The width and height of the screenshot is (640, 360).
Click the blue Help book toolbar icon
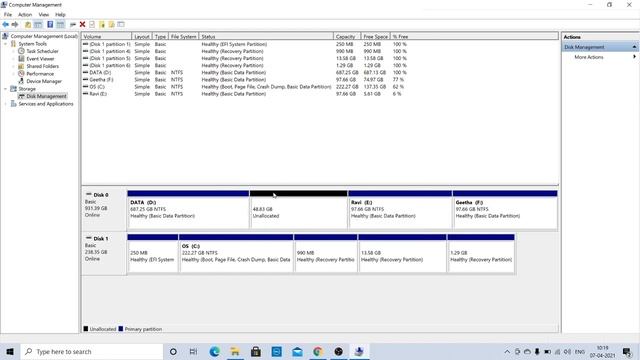50,24
